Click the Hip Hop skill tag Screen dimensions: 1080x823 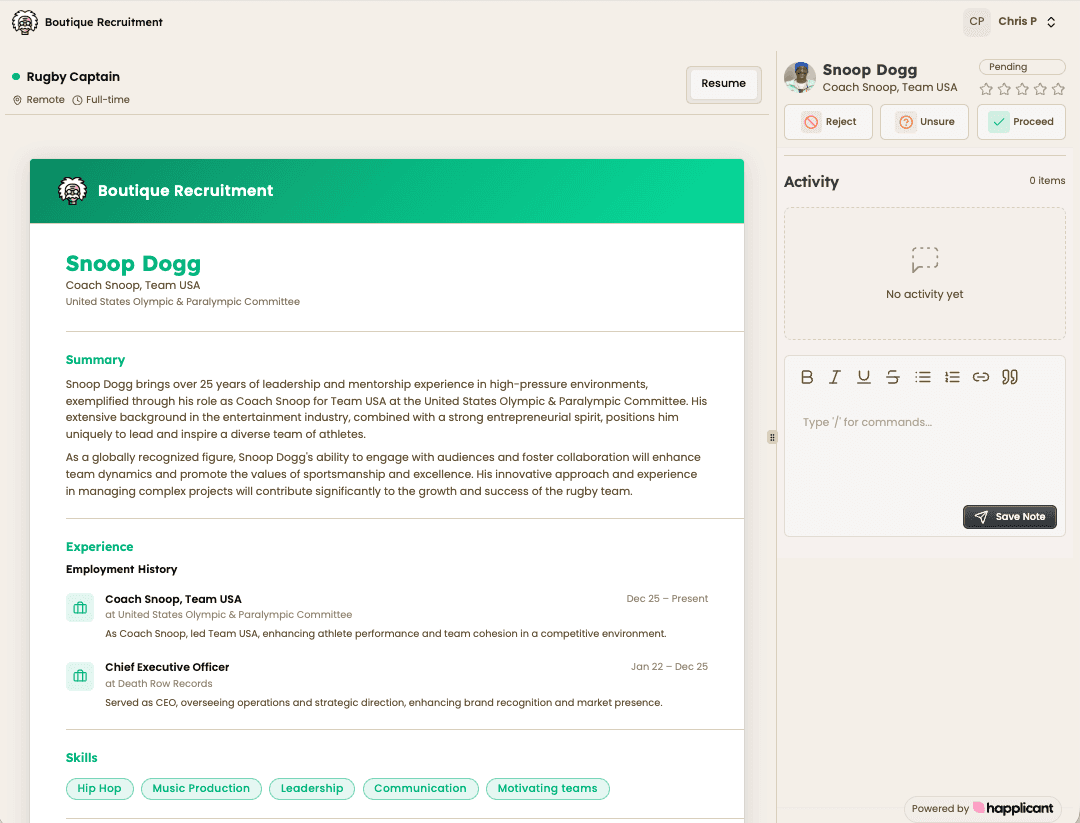pos(99,789)
